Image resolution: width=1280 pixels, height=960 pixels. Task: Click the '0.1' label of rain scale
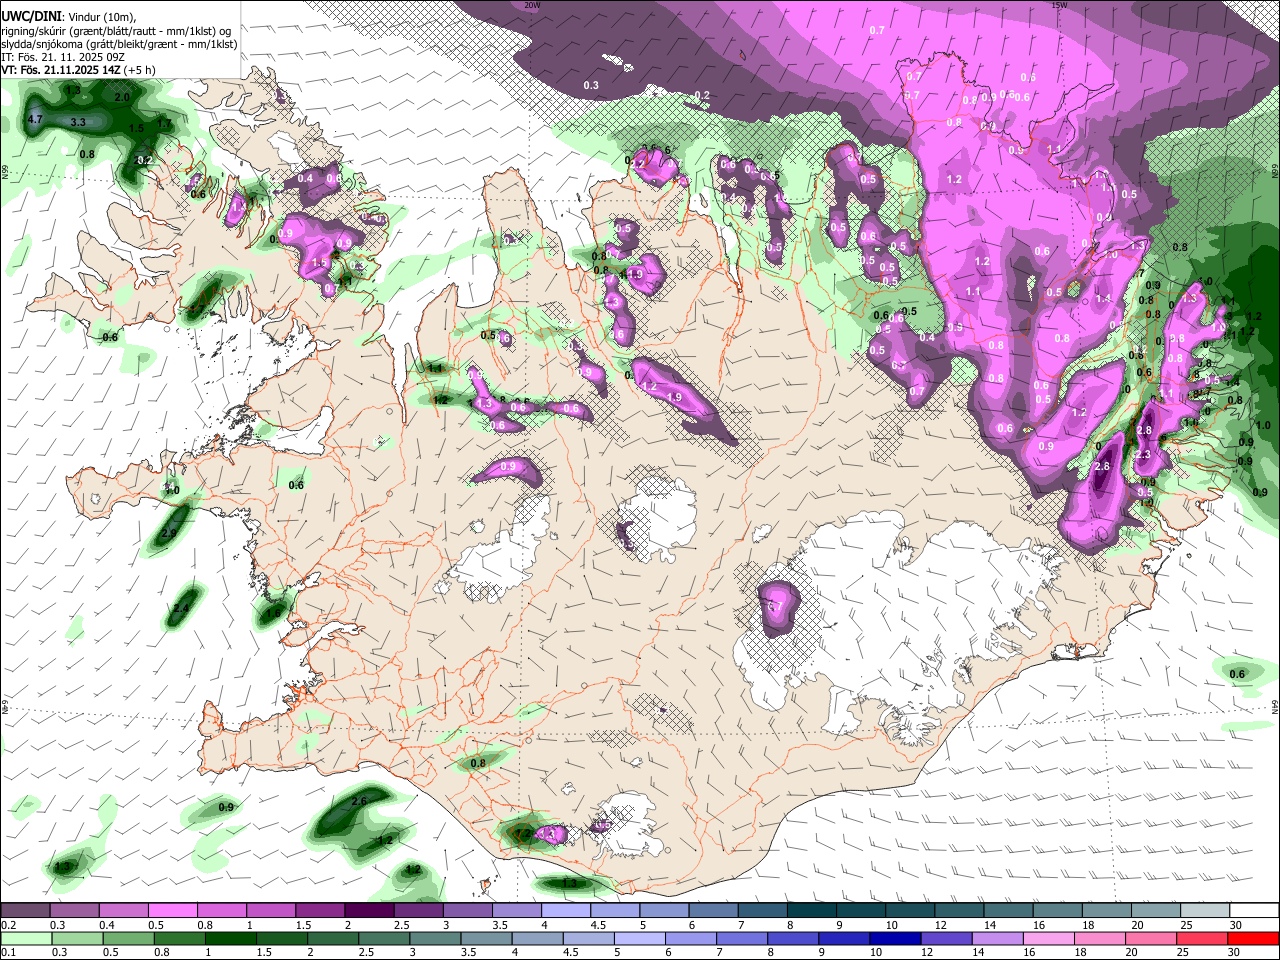(7, 953)
